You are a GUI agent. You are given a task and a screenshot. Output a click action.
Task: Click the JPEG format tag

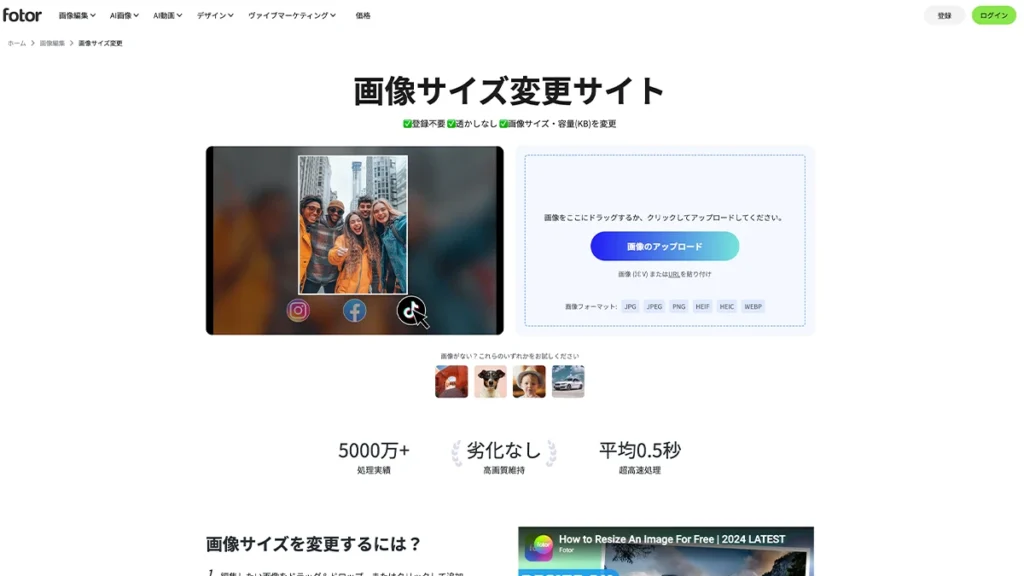(x=654, y=306)
